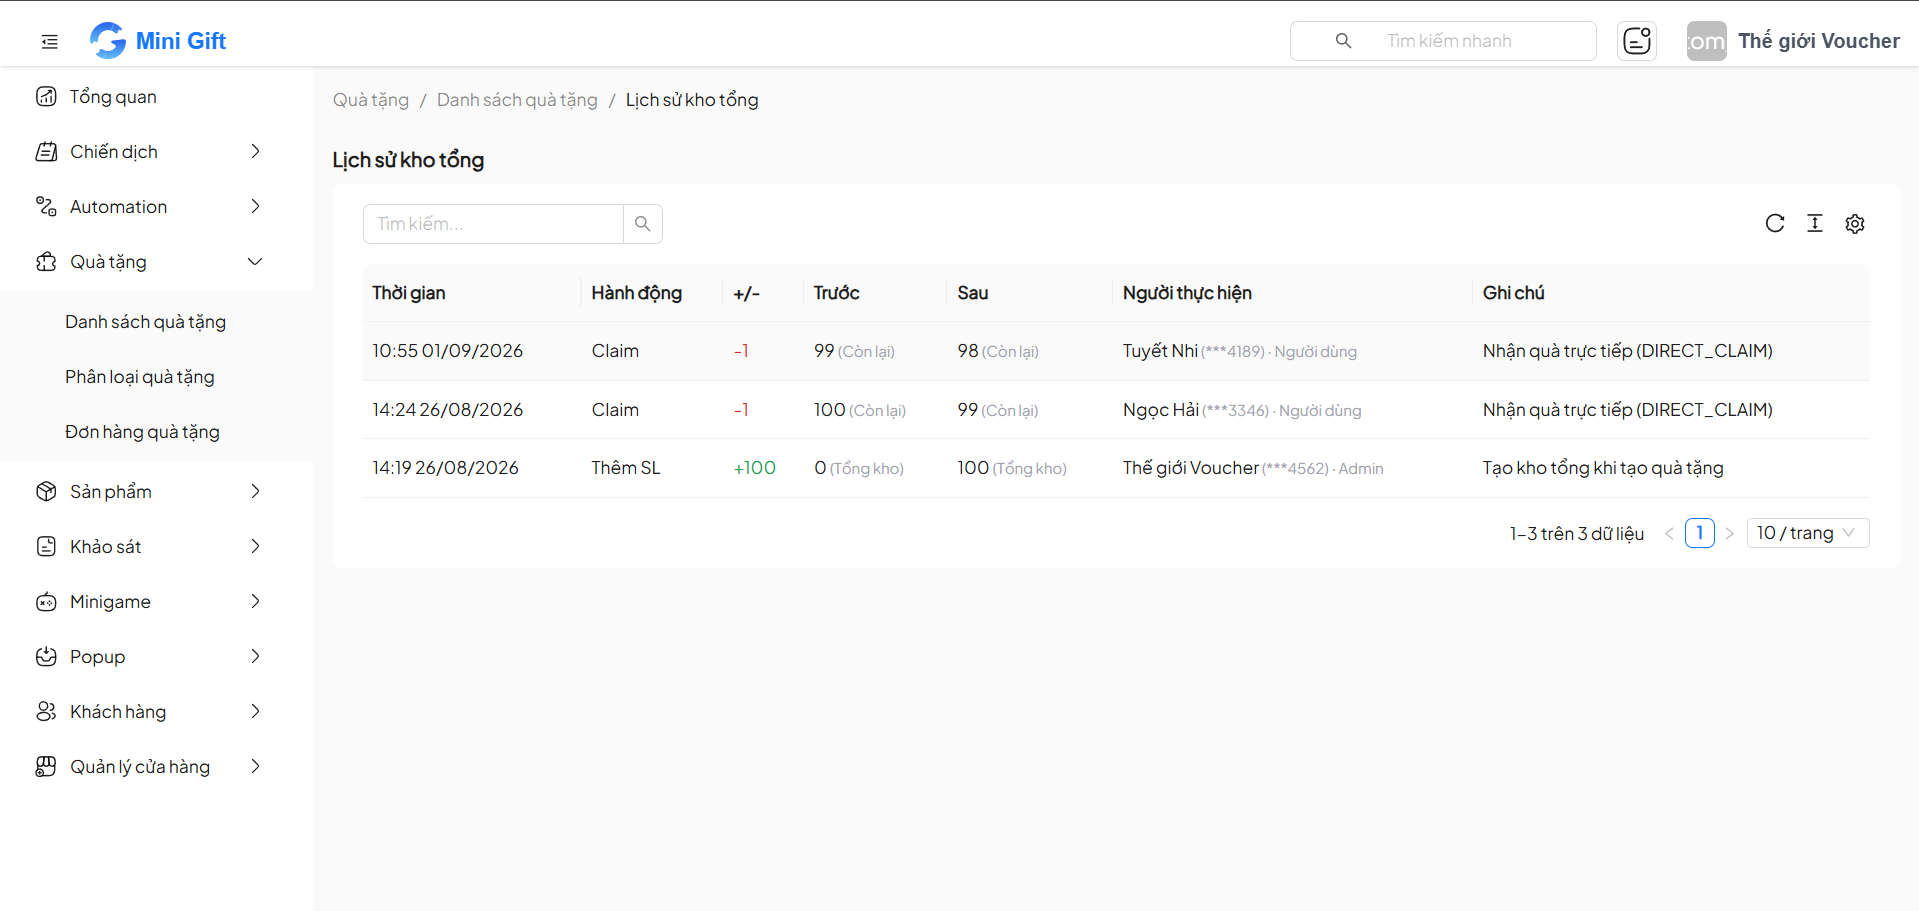
Task: Click the Popup sidebar icon
Action: point(46,656)
